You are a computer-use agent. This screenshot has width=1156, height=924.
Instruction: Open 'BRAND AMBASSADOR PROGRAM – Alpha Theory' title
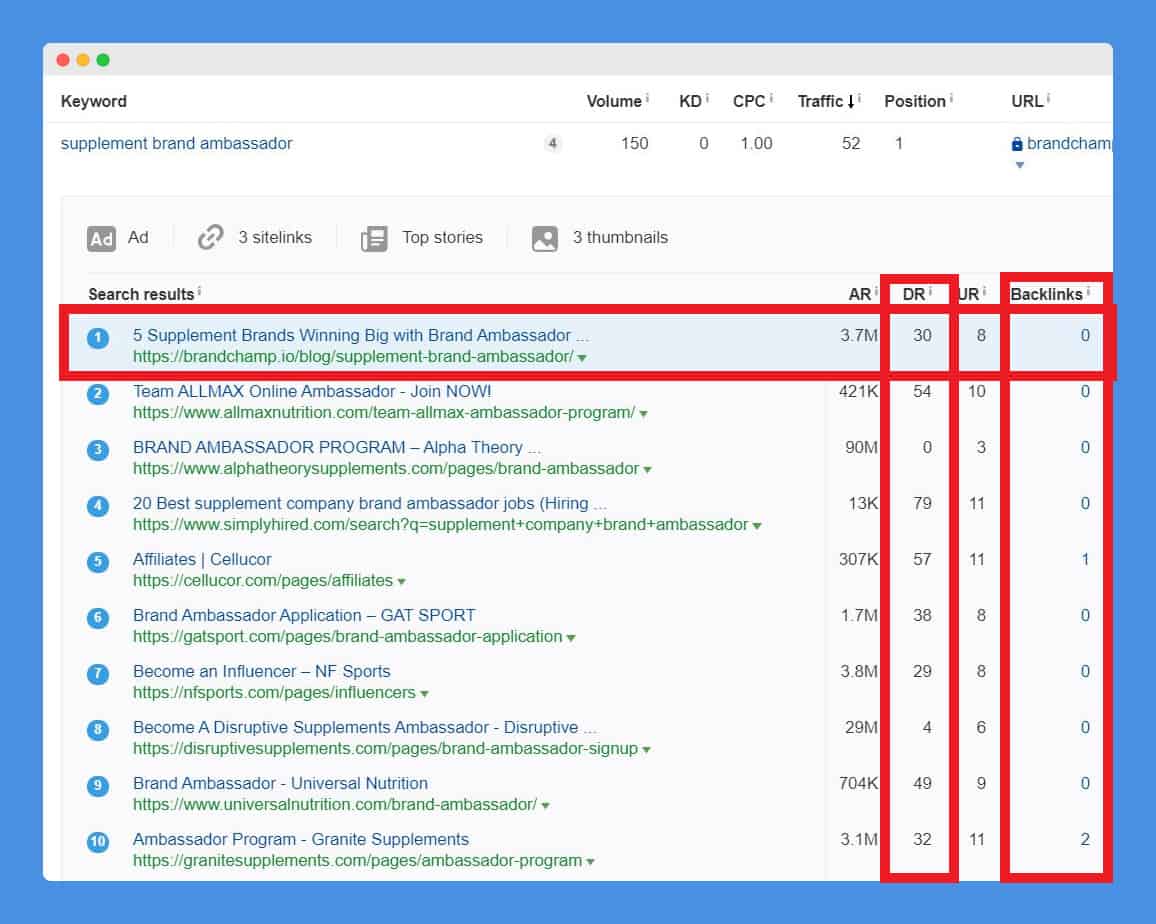(x=337, y=448)
